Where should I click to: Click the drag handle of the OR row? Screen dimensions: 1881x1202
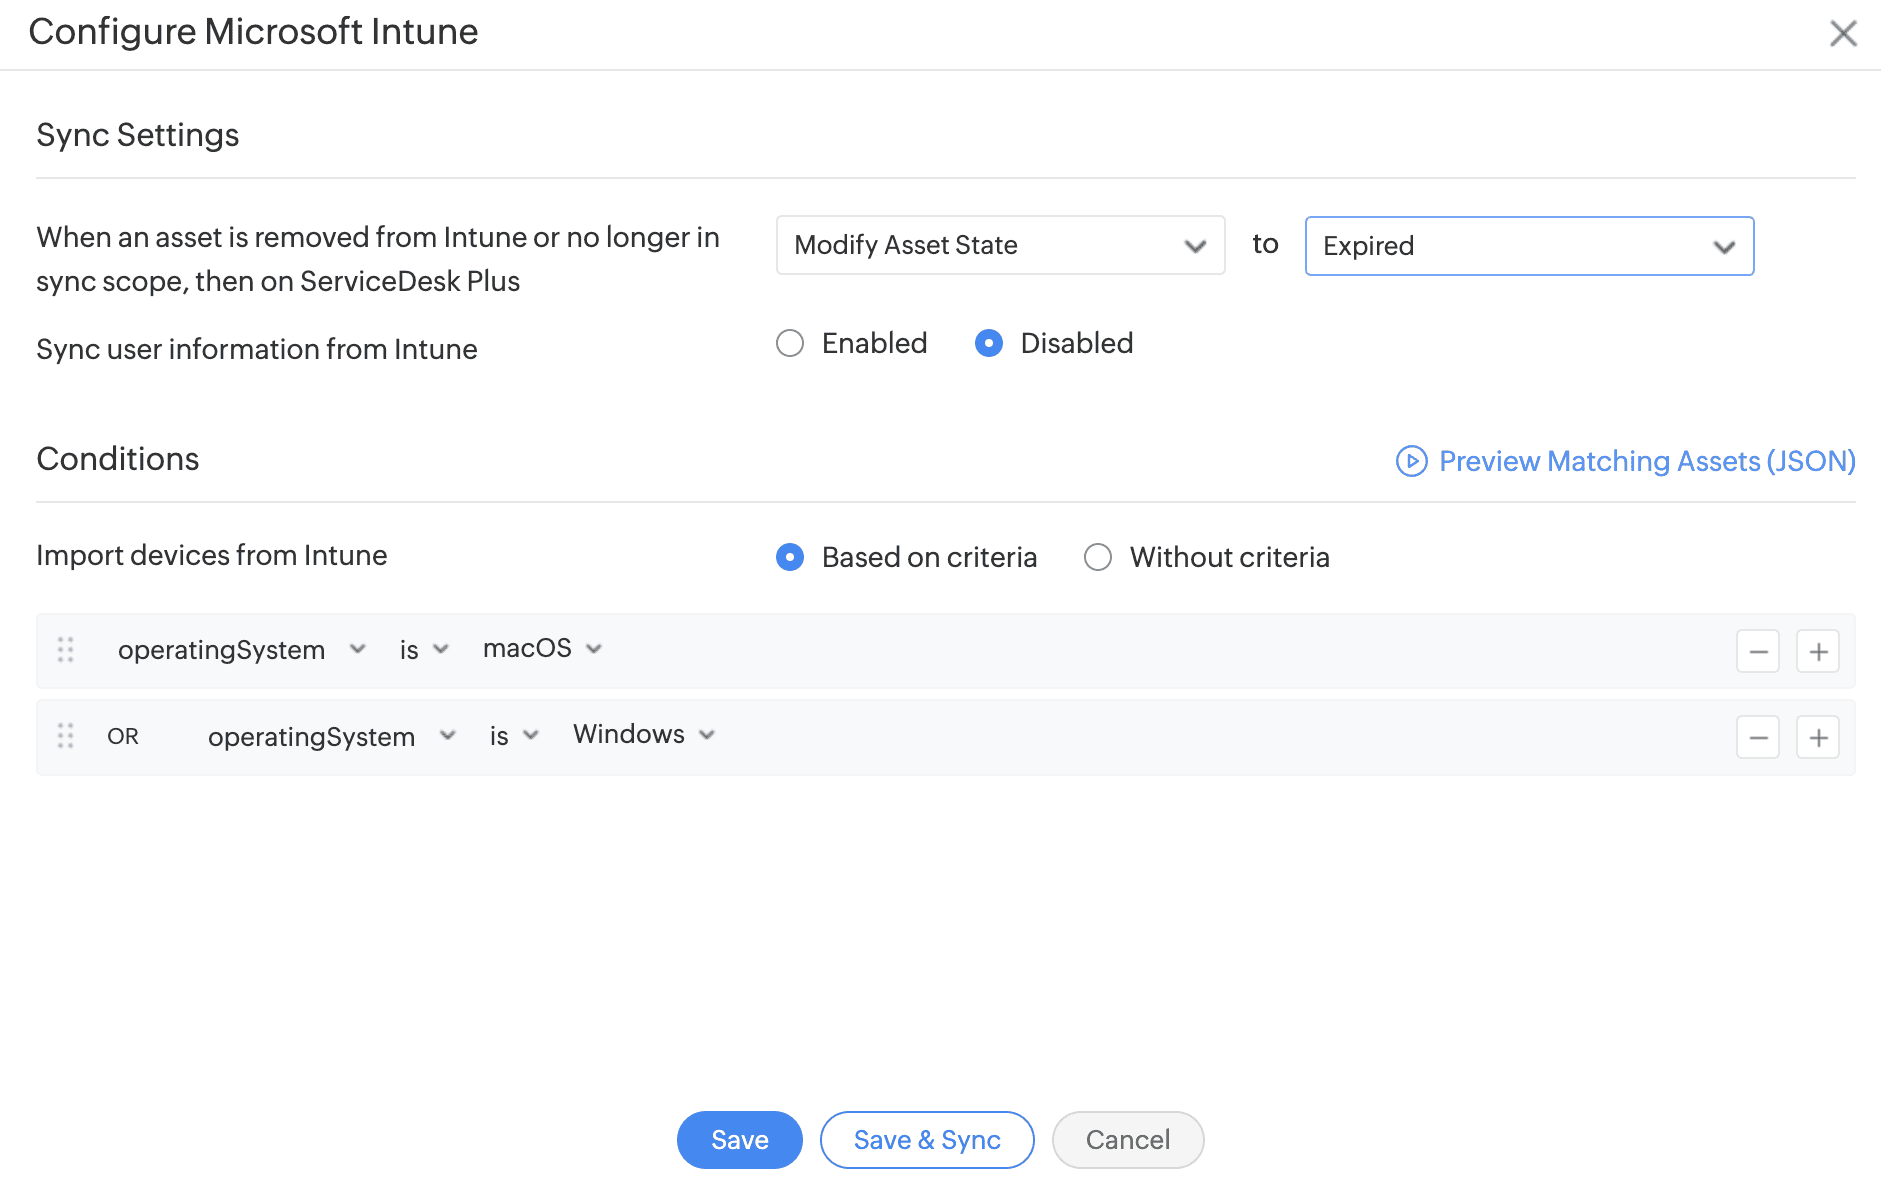pos(66,736)
